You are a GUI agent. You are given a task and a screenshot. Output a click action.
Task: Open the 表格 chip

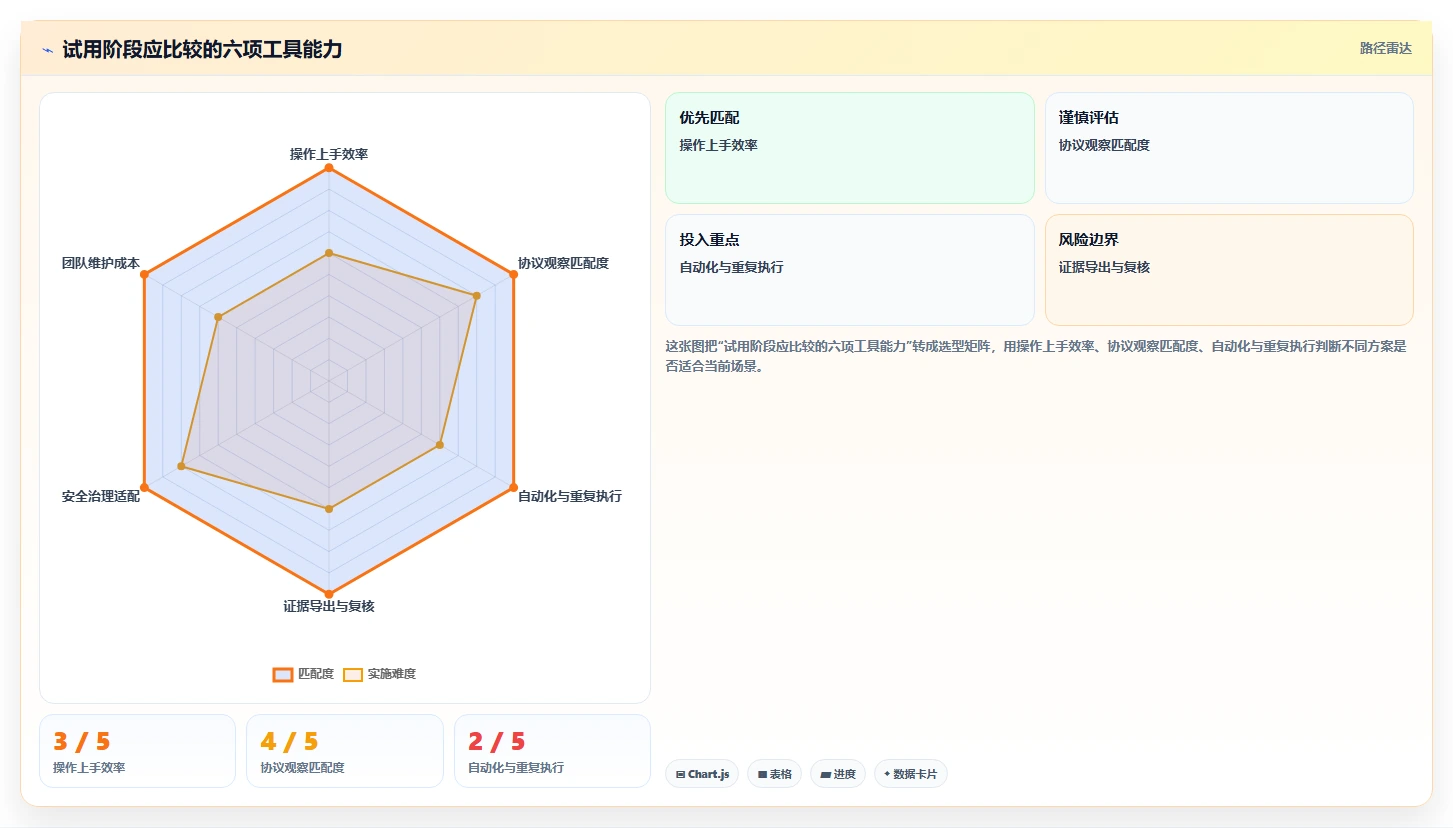tap(774, 774)
